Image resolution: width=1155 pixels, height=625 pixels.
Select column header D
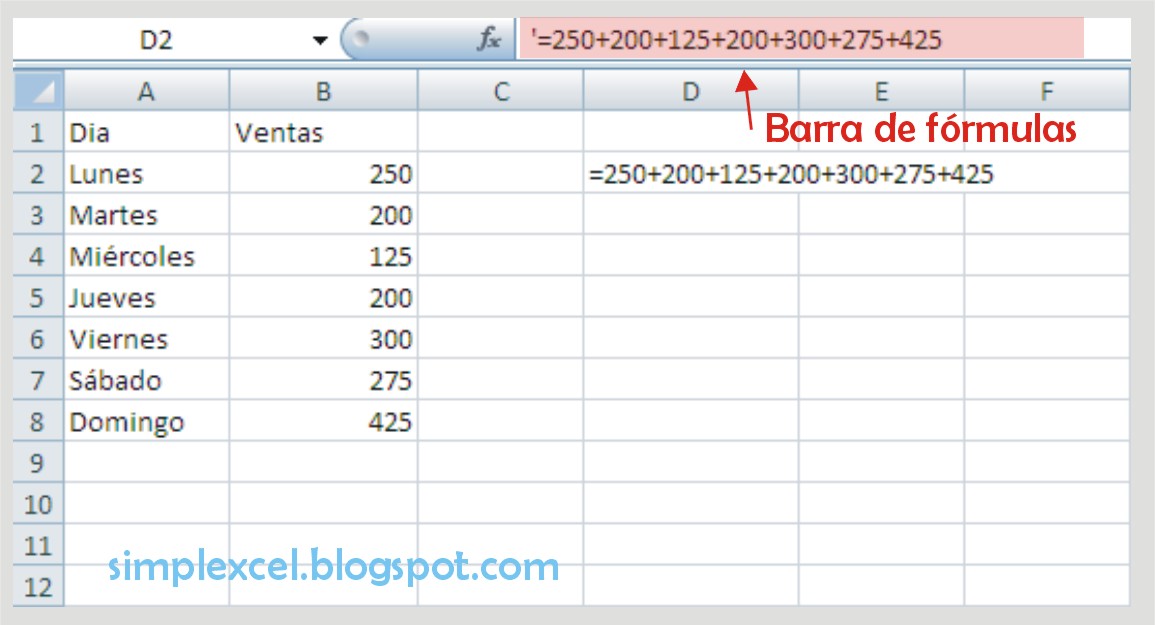point(690,91)
